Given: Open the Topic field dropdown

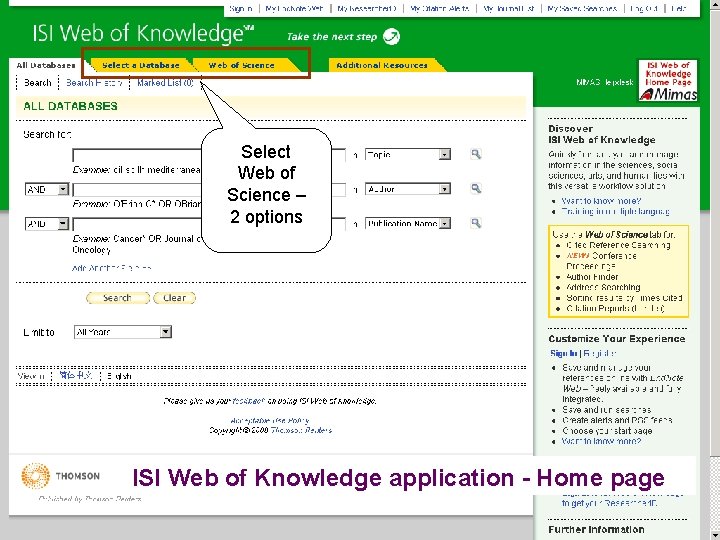Looking at the screenshot, I should pos(444,154).
